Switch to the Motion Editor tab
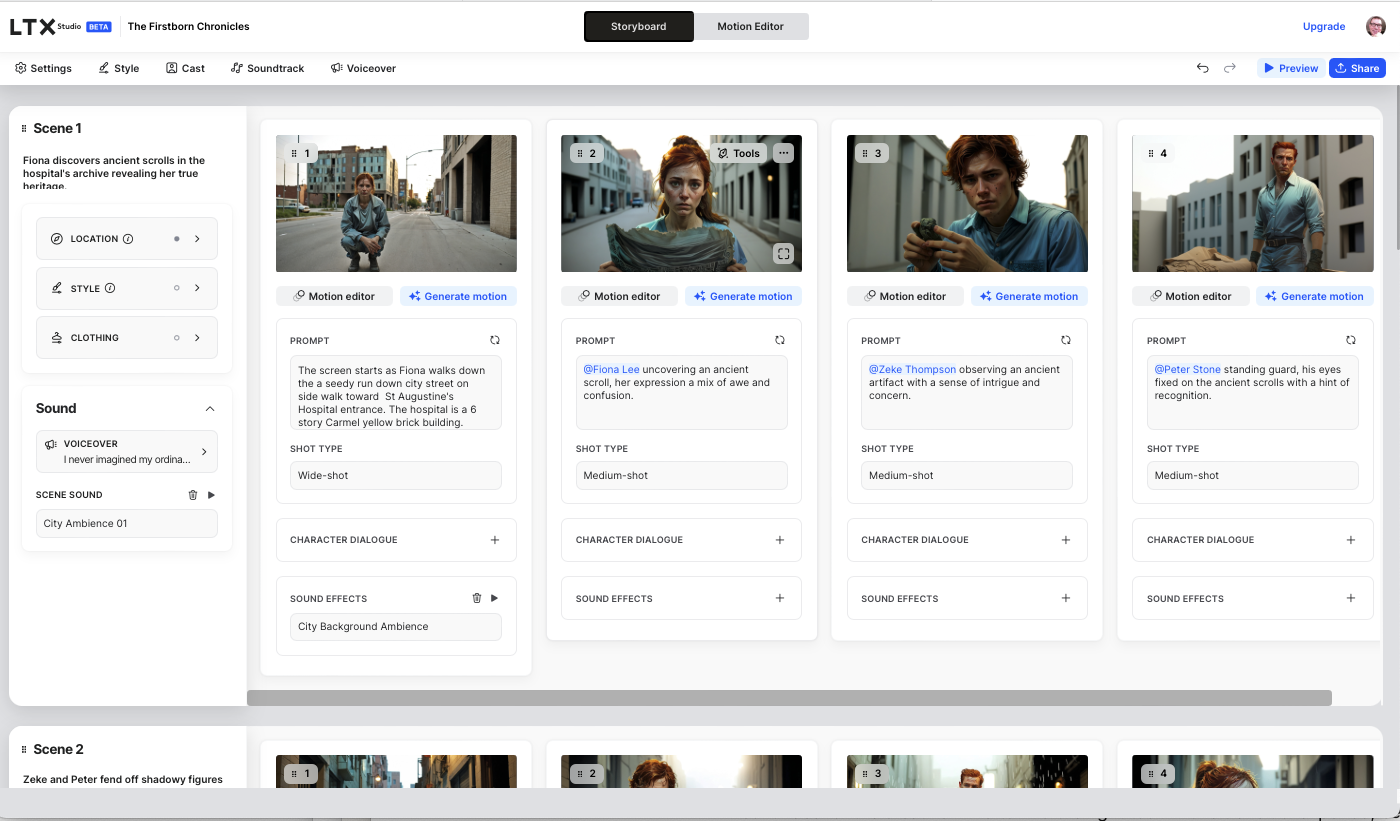The width and height of the screenshot is (1400, 821). (750, 27)
